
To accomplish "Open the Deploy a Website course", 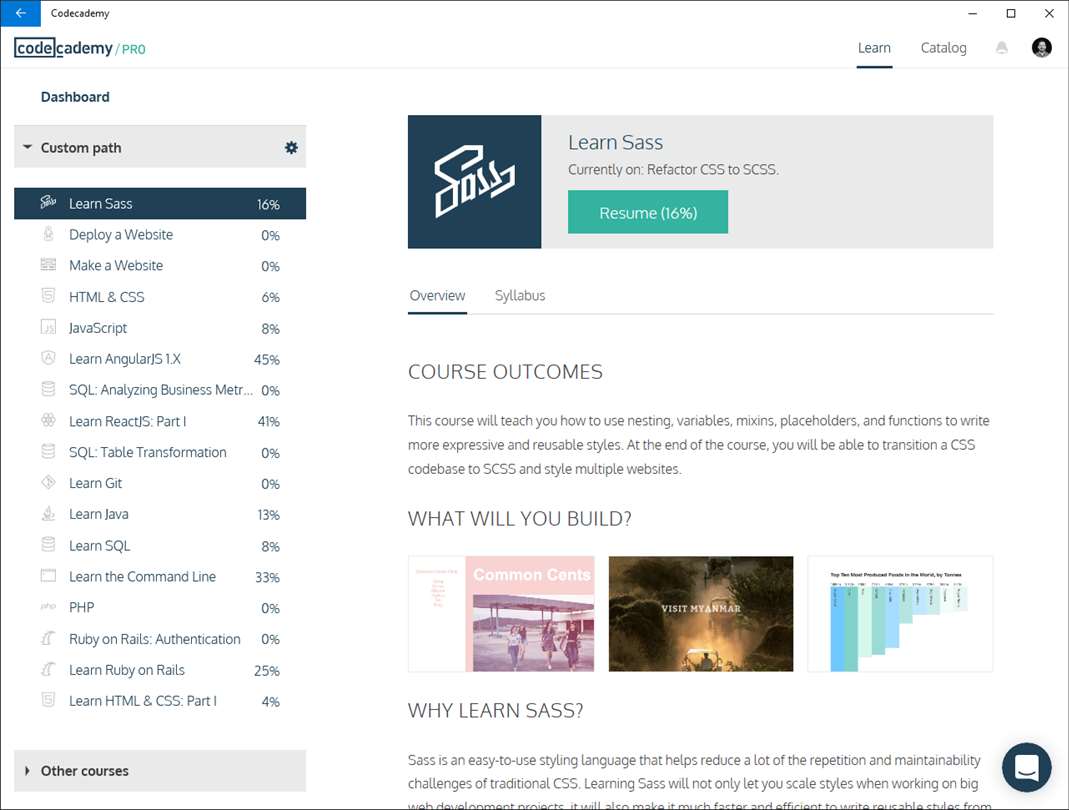I will pos(160,235).
